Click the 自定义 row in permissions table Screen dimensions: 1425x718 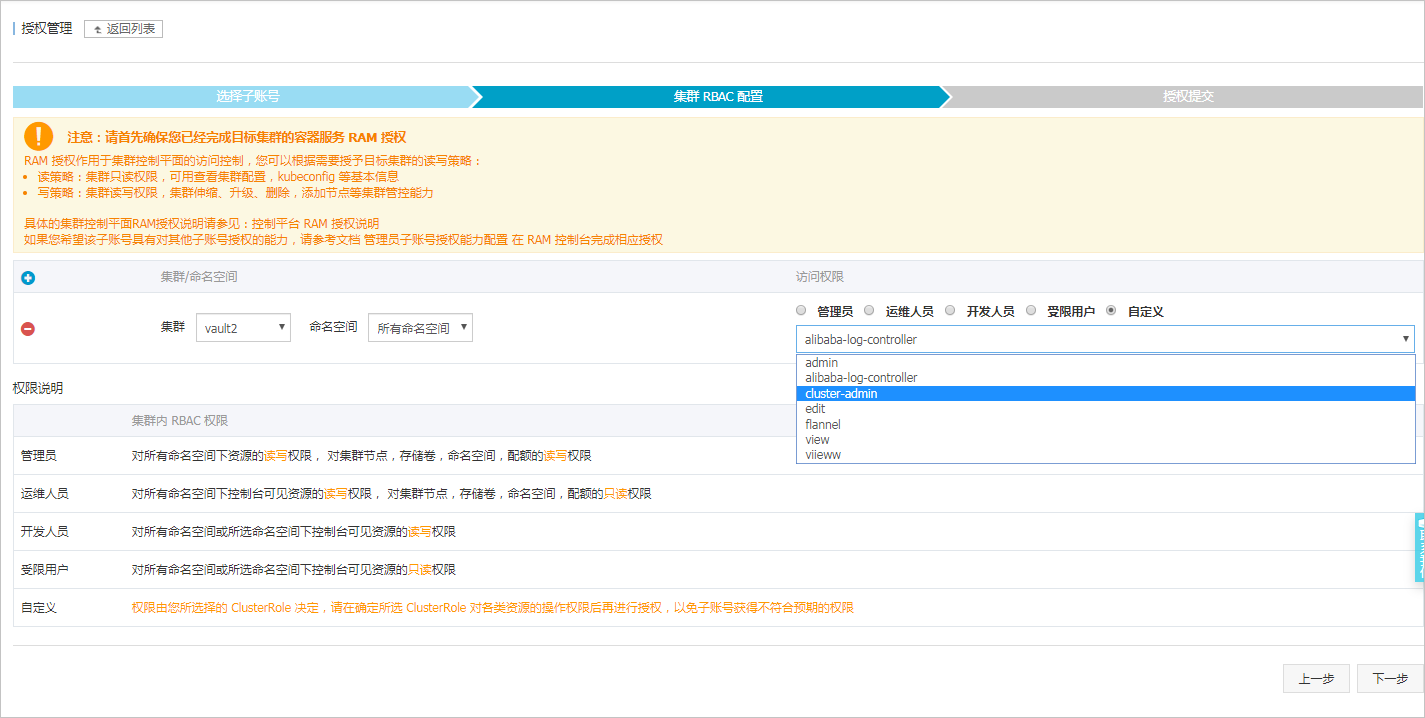[717, 608]
